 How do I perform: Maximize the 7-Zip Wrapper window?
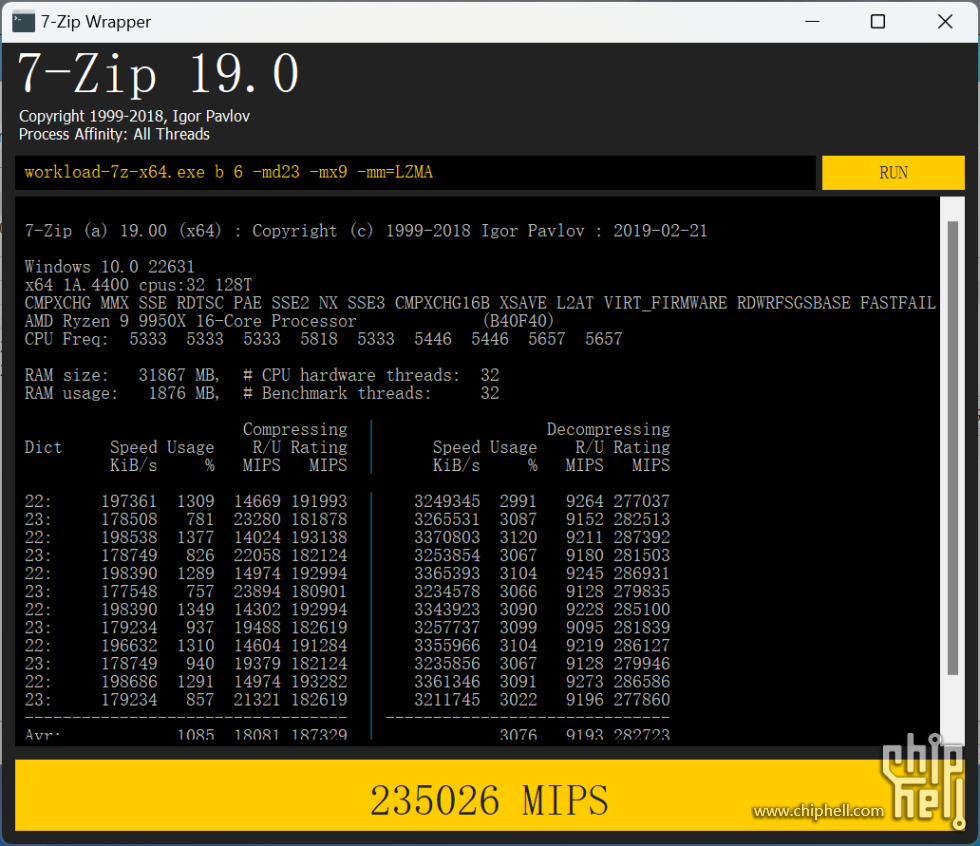click(x=878, y=22)
